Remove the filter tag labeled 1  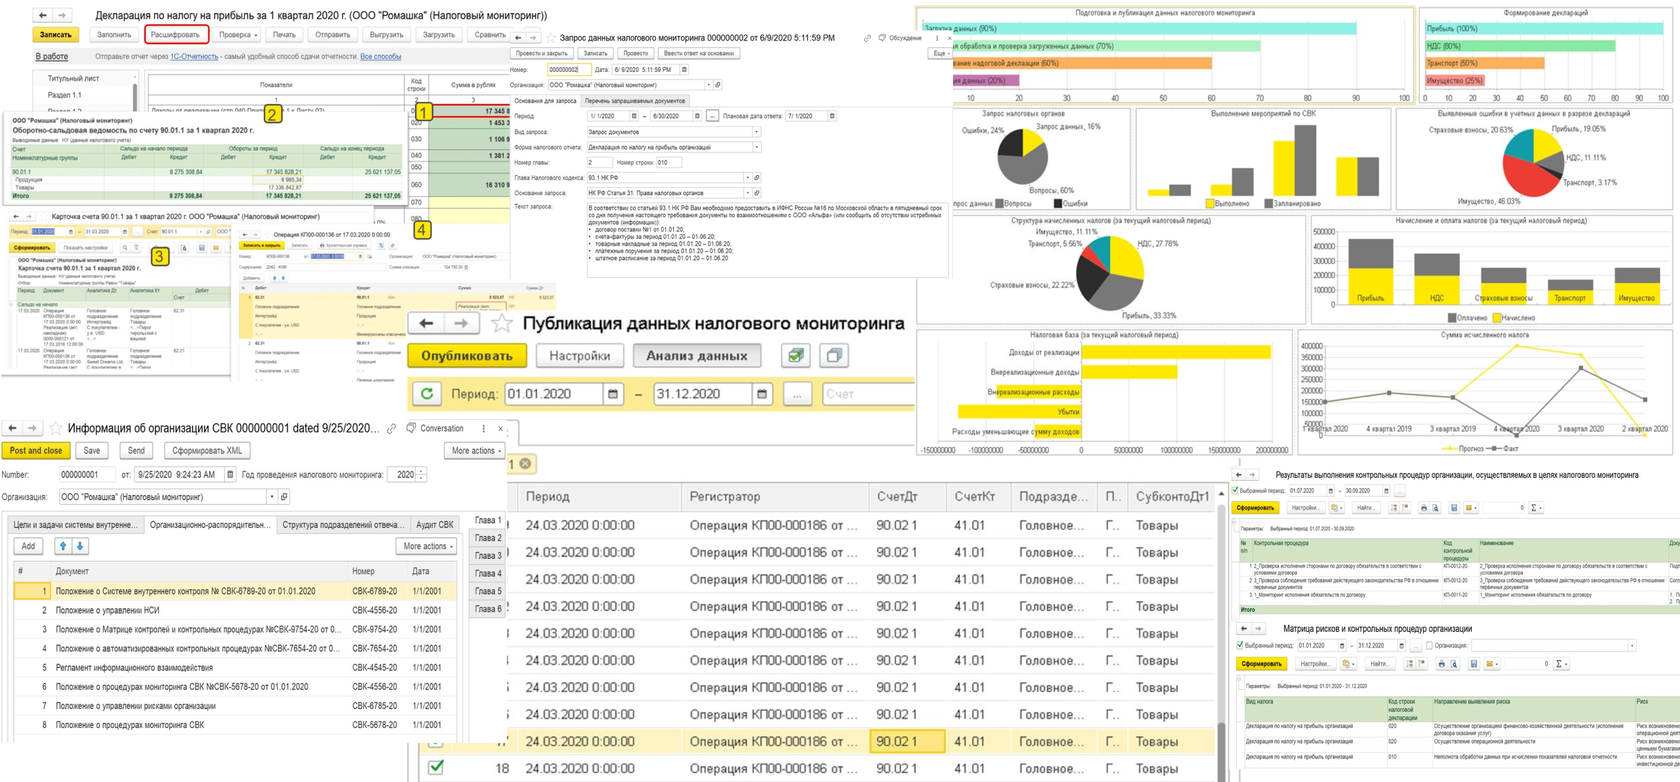[x=524, y=464]
